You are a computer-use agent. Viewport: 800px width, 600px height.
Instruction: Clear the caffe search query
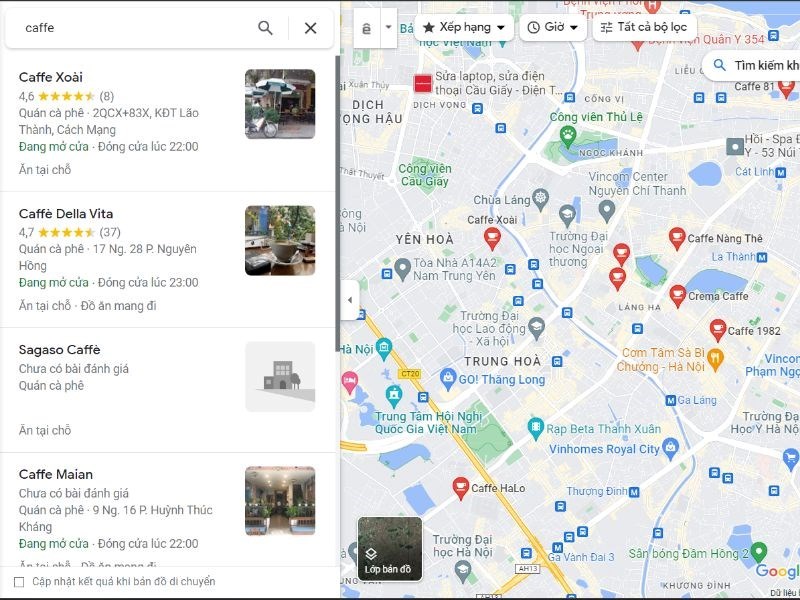pyautogui.click(x=310, y=28)
